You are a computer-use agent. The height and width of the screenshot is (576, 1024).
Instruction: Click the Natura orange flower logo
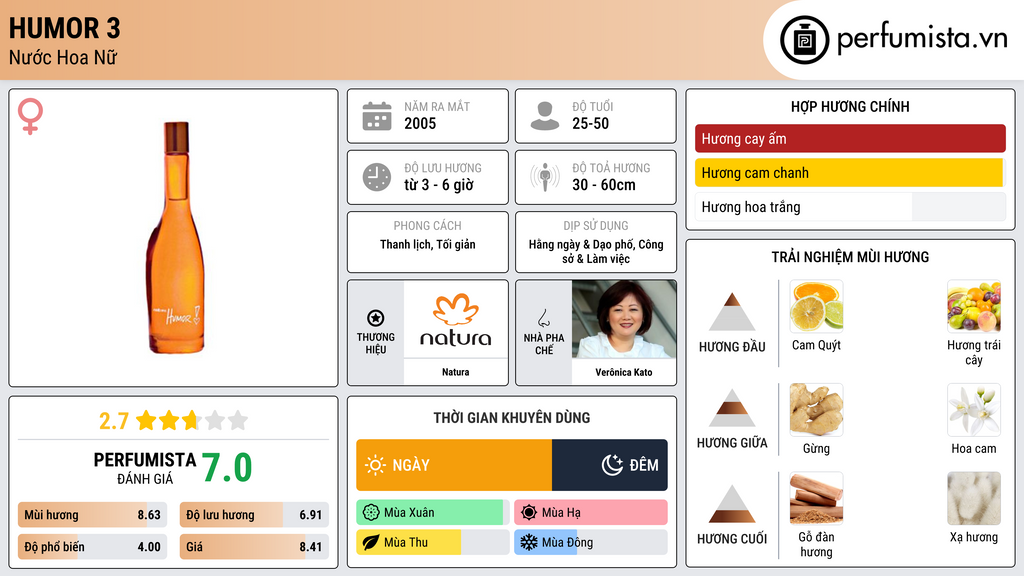456,310
